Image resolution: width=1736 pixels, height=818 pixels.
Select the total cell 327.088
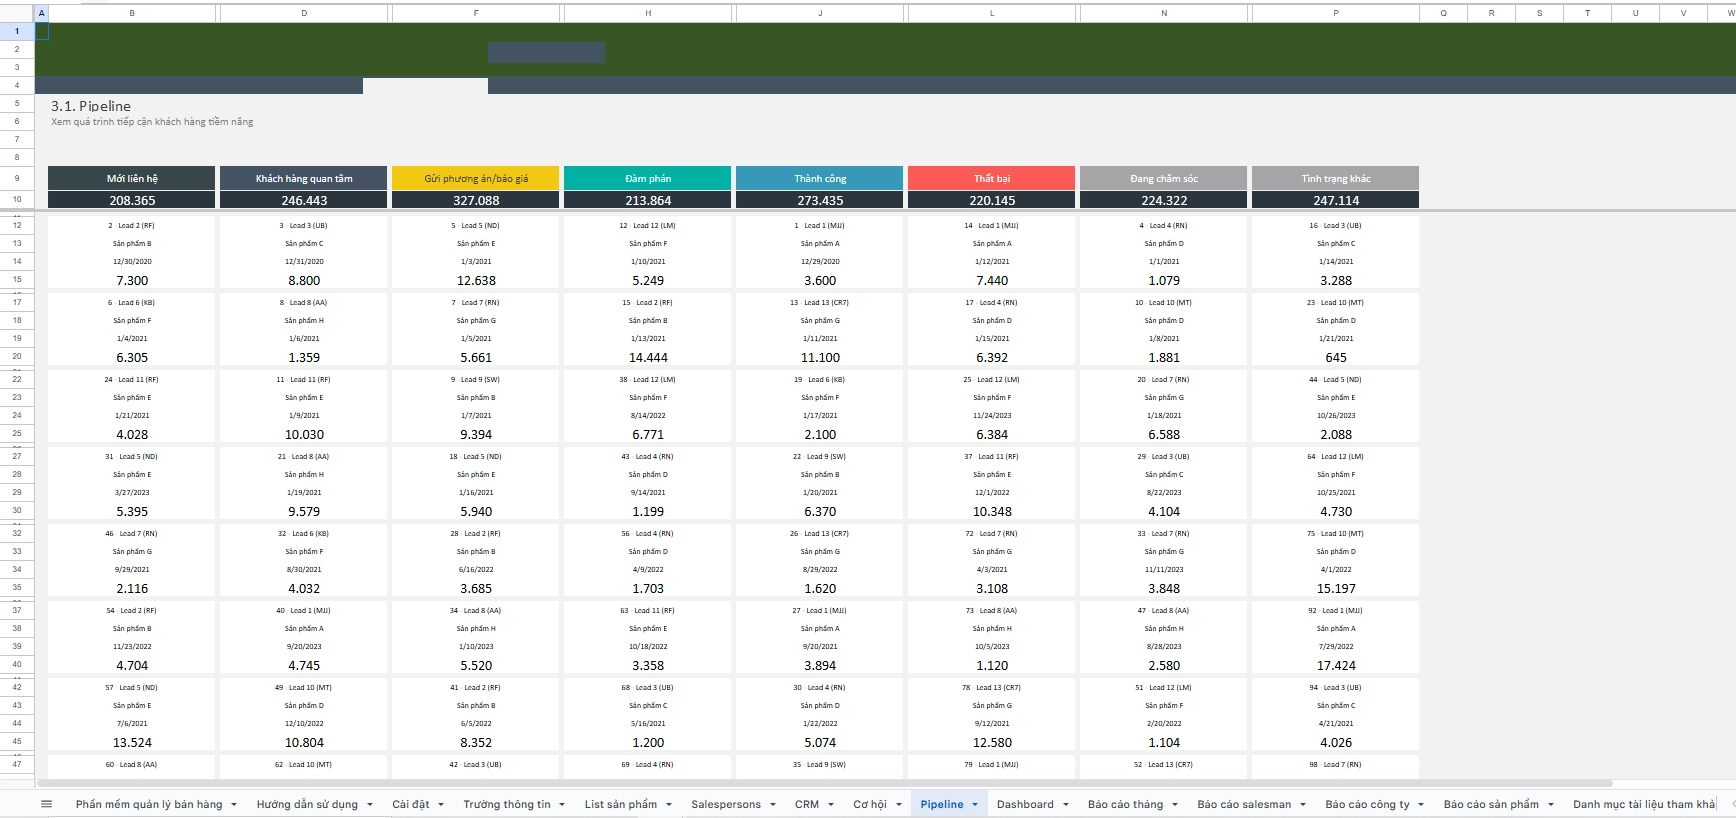(476, 200)
